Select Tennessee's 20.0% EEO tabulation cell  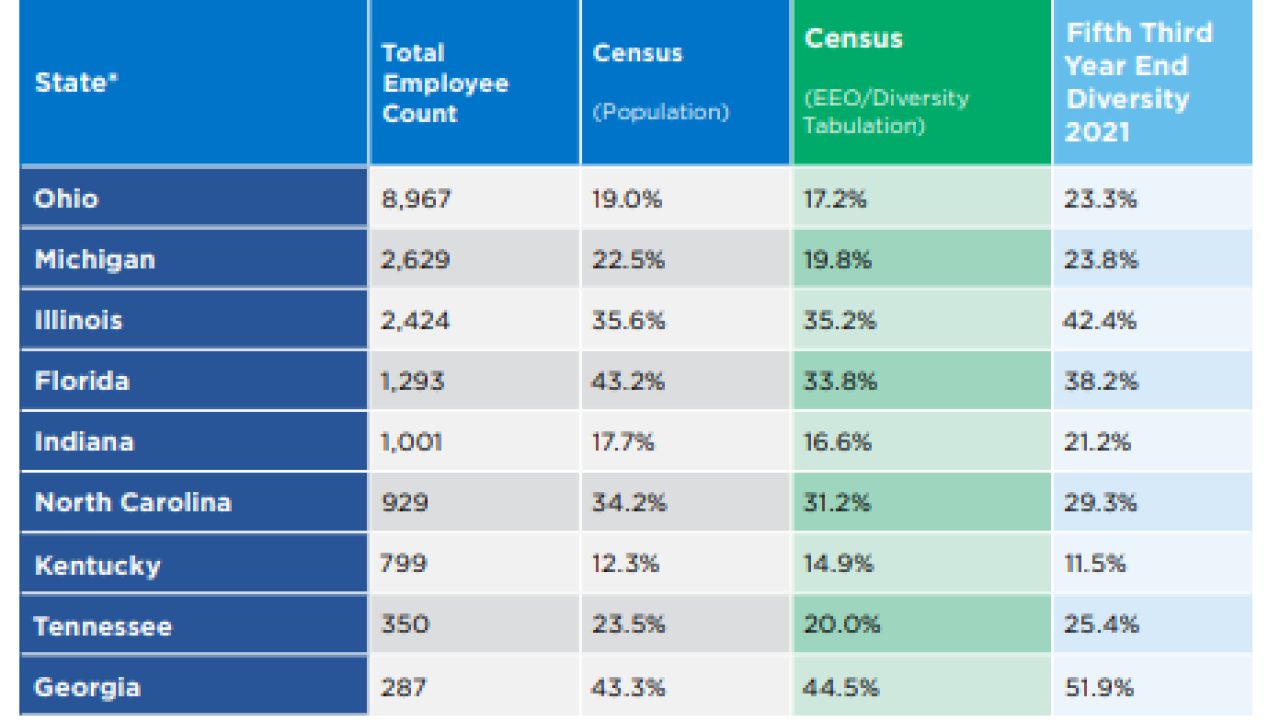point(922,626)
